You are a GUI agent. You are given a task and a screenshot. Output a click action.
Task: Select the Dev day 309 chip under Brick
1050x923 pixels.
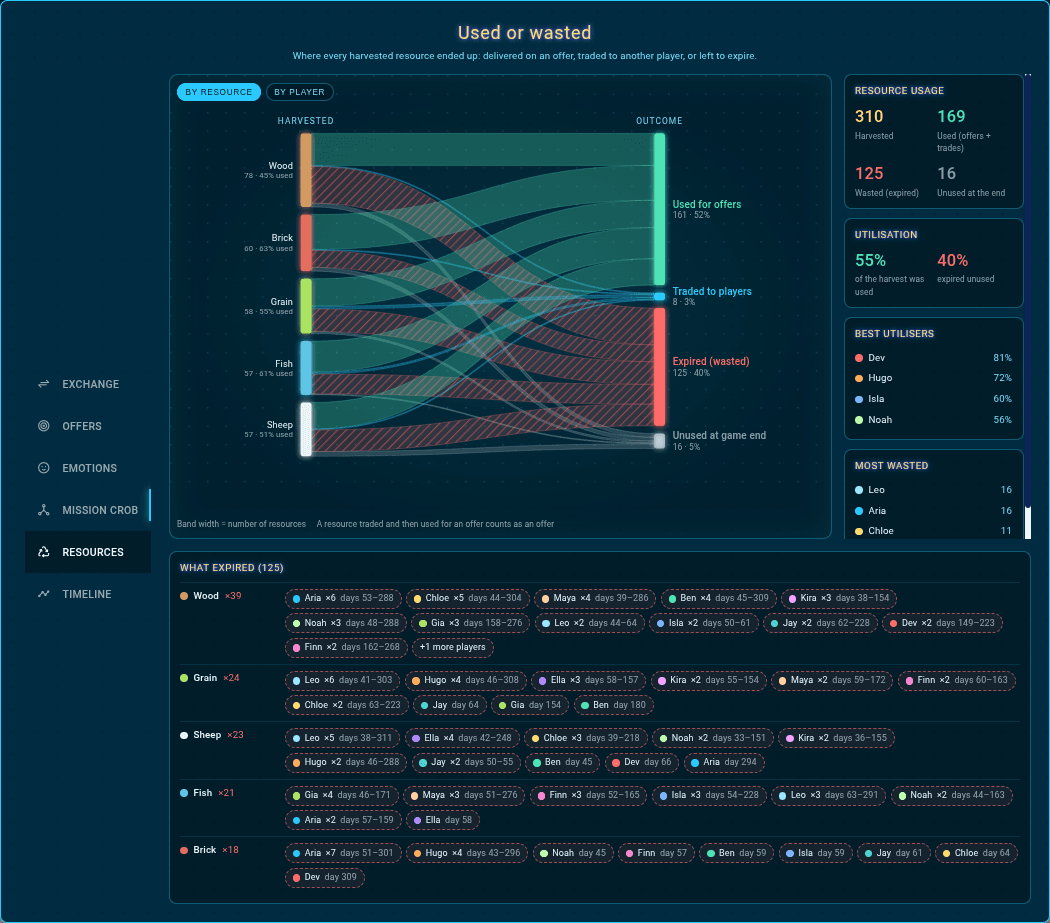[x=324, y=877]
